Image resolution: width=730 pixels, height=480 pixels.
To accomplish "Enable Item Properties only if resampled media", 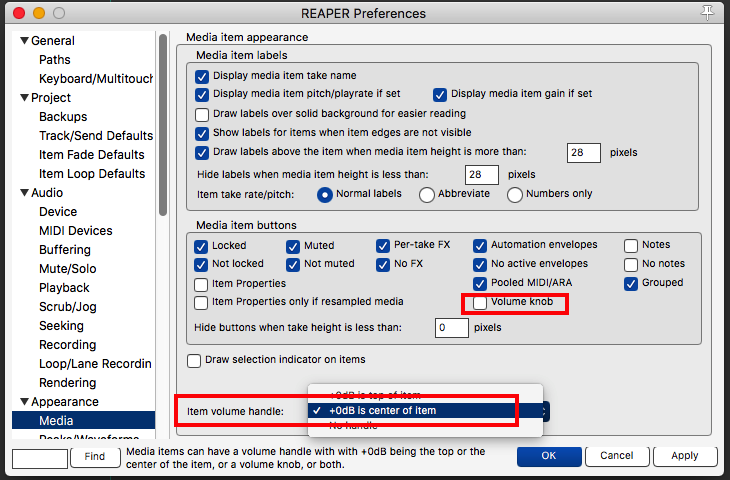I will [x=201, y=303].
